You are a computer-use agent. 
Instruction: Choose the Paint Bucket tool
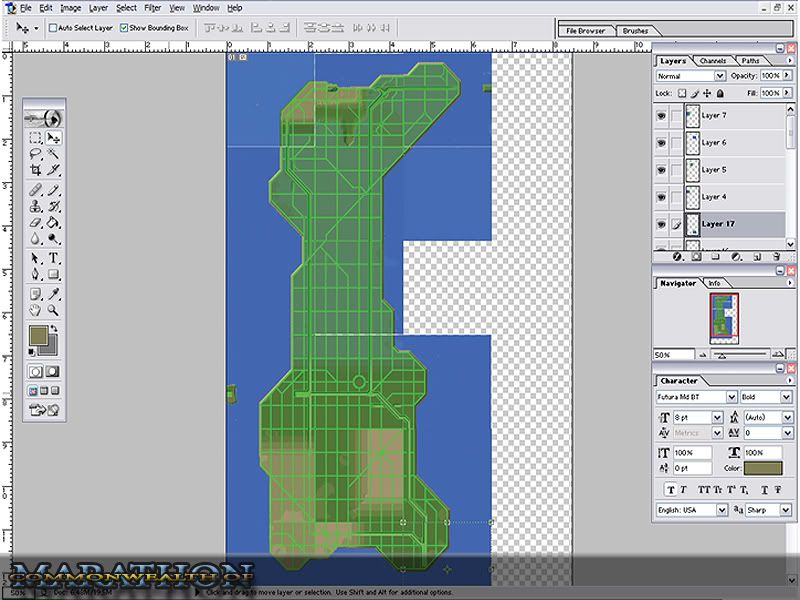tap(54, 223)
